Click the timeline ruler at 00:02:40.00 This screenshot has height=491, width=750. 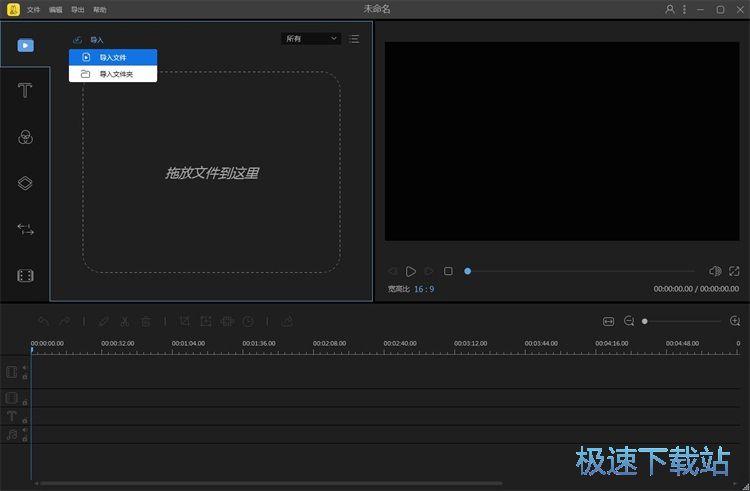point(400,343)
